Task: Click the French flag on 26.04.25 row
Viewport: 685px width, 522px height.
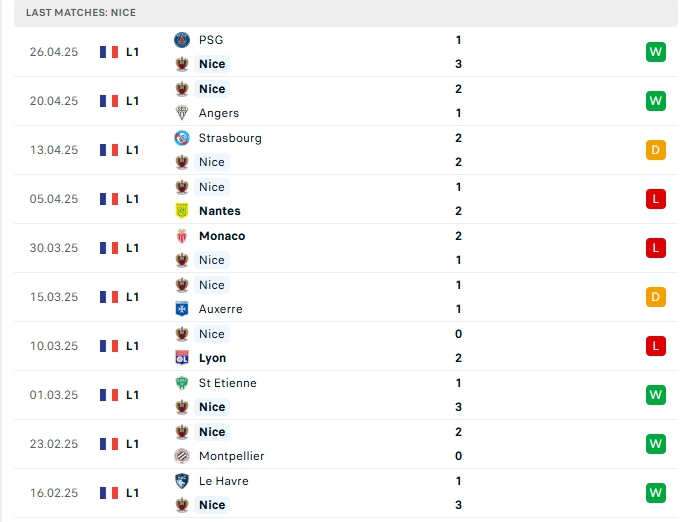Action: (x=109, y=52)
